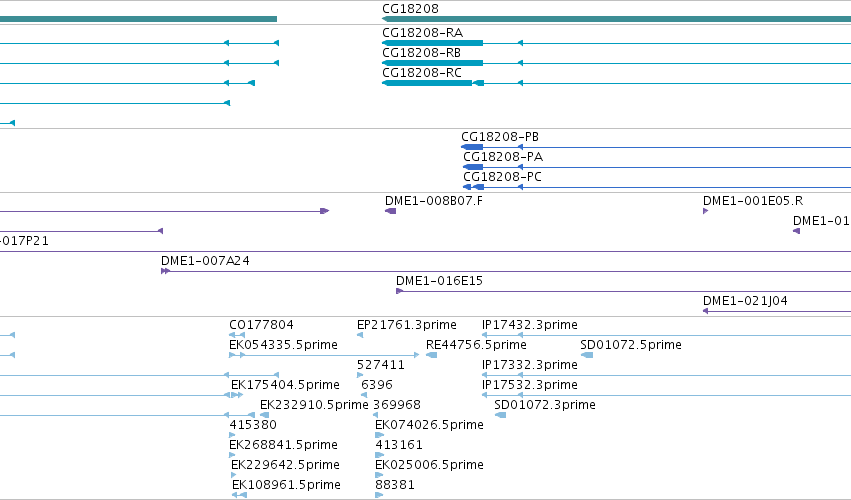Select the EK108961.5prime EST arrow
The height and width of the screenshot is (500, 851).
tap(239, 495)
